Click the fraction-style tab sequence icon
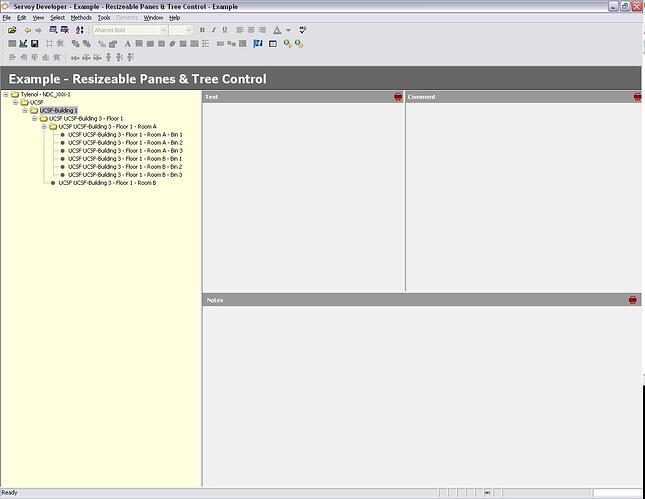 point(102,44)
